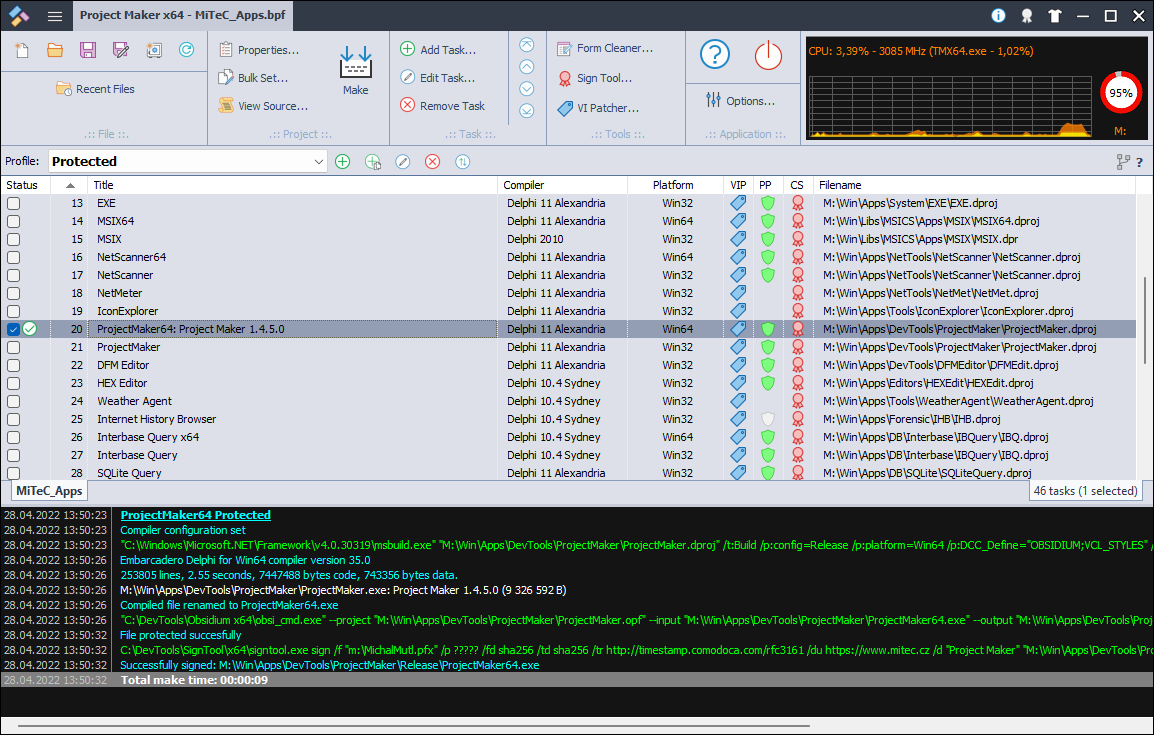The height and width of the screenshot is (735, 1154).
Task: Duplicate the current profile
Action: pos(372,162)
